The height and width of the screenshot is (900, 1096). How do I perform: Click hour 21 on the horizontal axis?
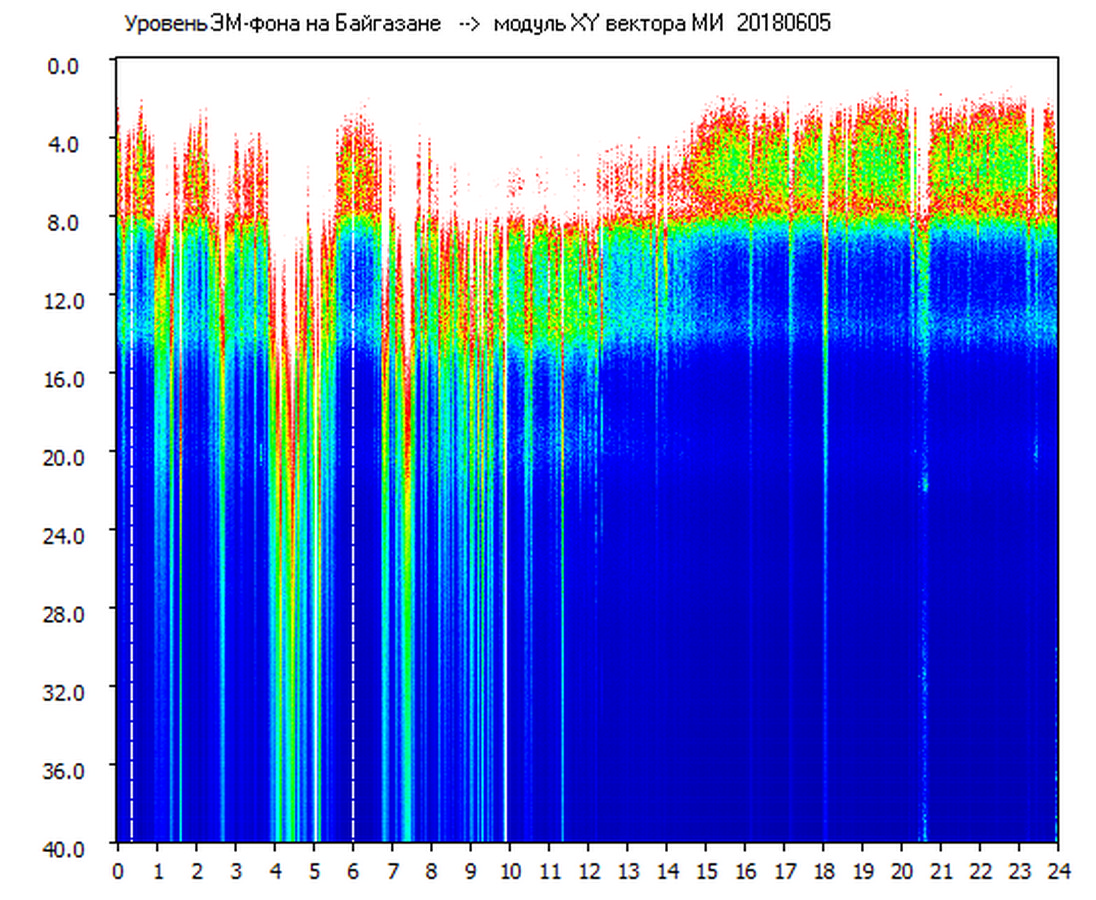click(x=941, y=871)
